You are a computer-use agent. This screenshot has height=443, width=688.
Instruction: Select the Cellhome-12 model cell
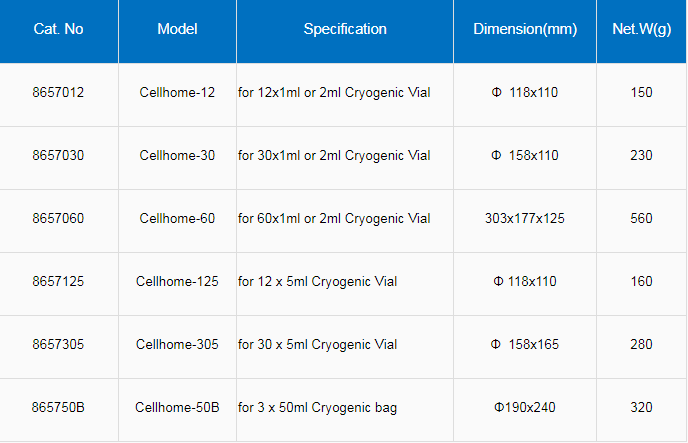pyautogui.click(x=177, y=93)
